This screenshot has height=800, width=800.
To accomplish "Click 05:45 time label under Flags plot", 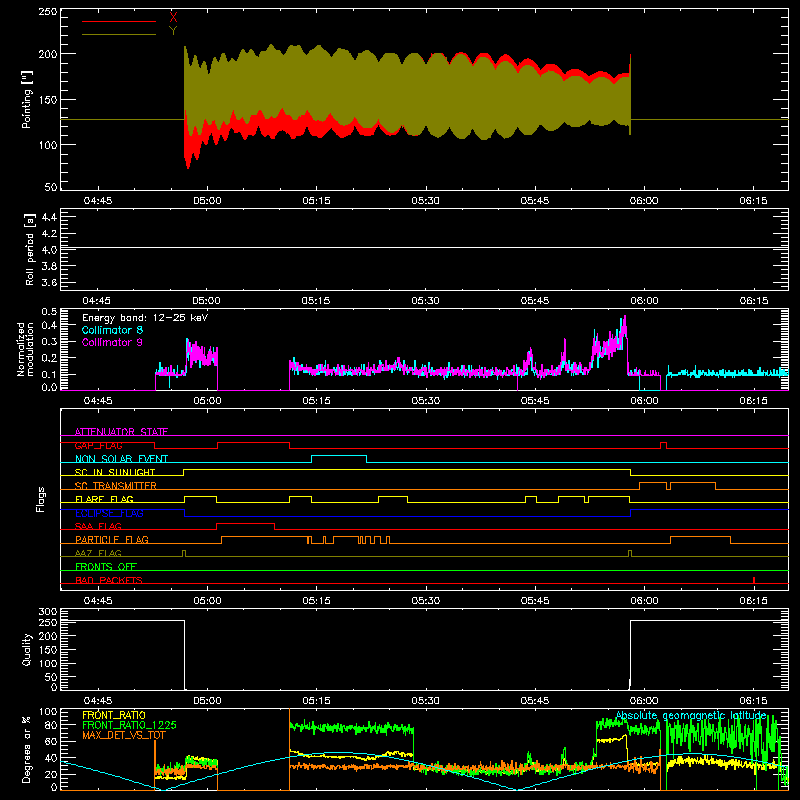I will (535, 601).
